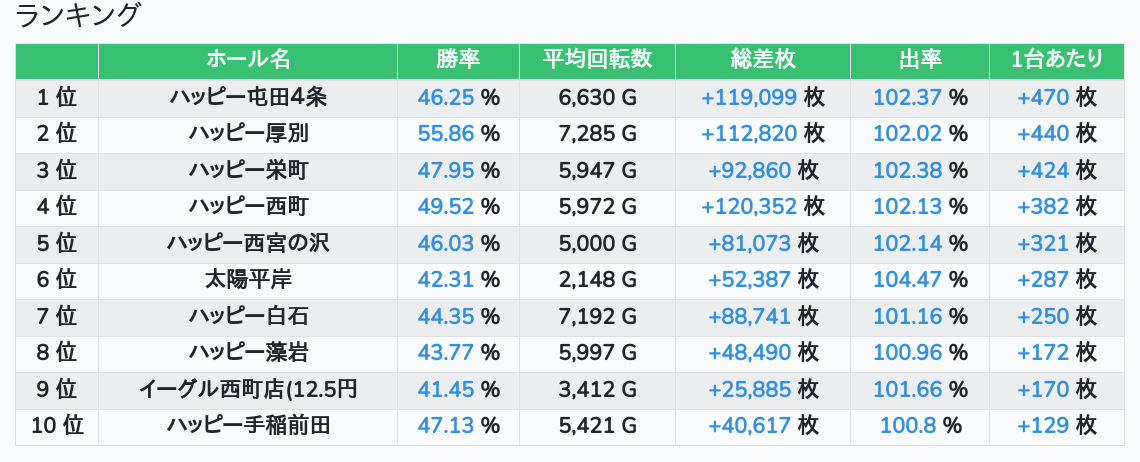Open the ハッピー屯田4条 hall entry
The width and height of the screenshot is (1140, 462).
[x=248, y=97]
